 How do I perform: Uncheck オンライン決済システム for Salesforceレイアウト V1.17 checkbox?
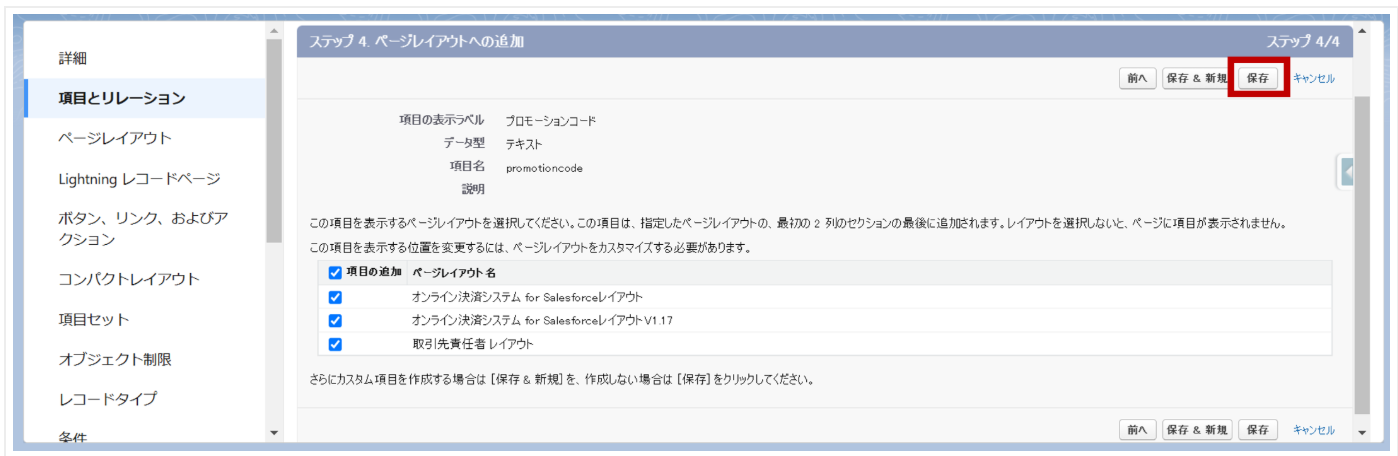[335, 320]
